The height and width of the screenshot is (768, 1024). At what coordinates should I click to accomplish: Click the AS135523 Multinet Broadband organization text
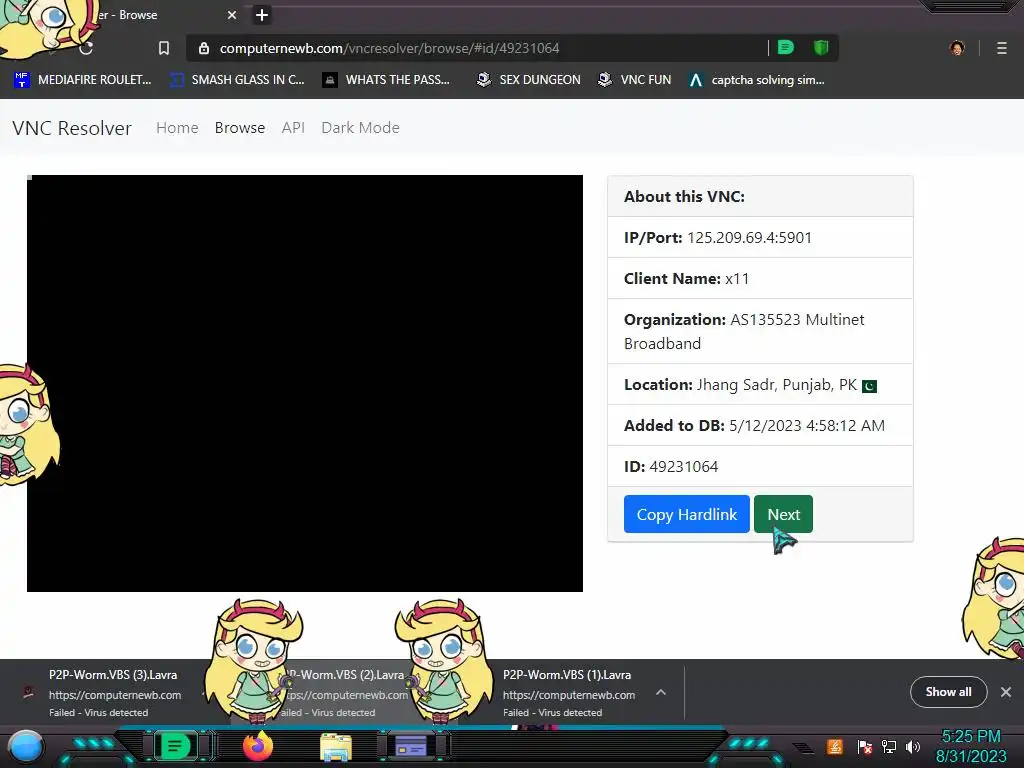pyautogui.click(x=744, y=331)
